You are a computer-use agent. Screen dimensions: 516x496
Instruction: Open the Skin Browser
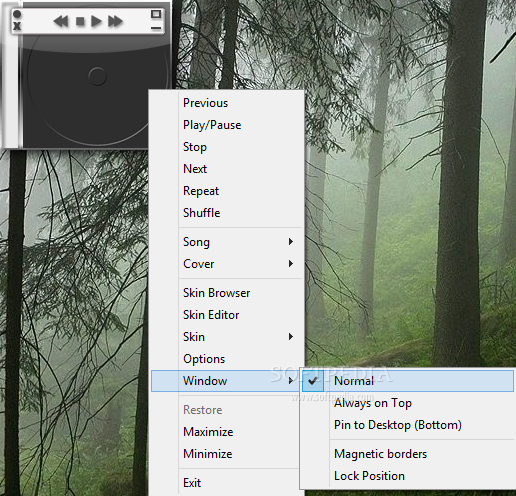click(227, 293)
